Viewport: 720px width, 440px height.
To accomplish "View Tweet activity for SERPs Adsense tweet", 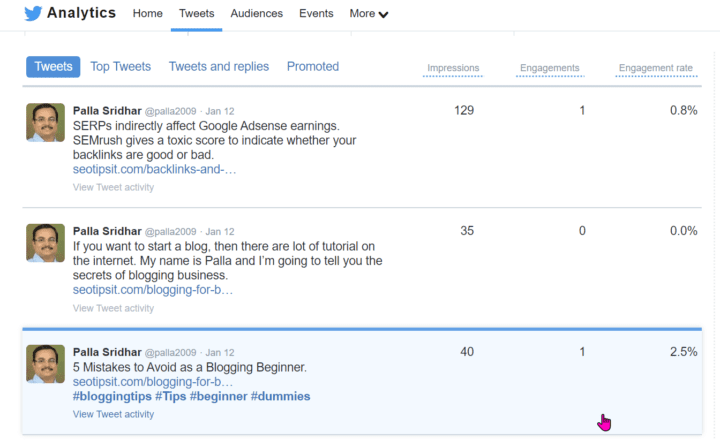I will [113, 187].
